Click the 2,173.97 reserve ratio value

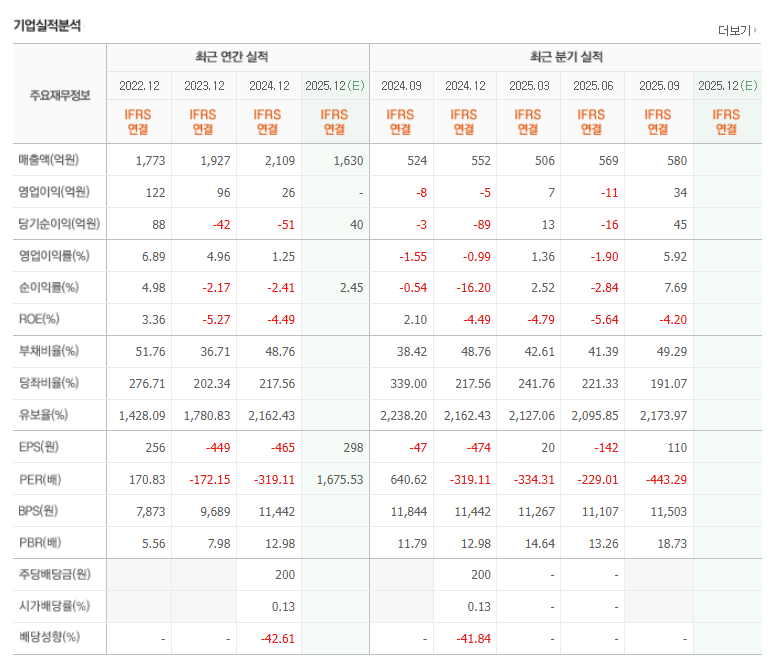point(663,416)
